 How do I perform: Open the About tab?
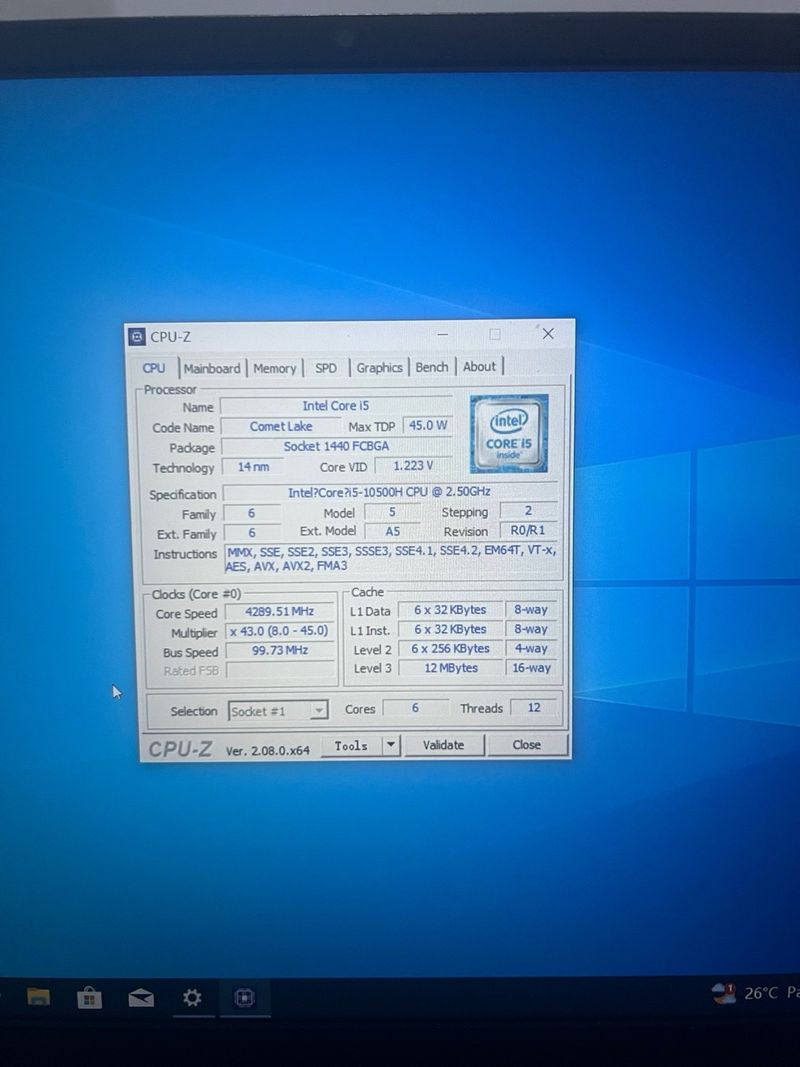coord(480,366)
